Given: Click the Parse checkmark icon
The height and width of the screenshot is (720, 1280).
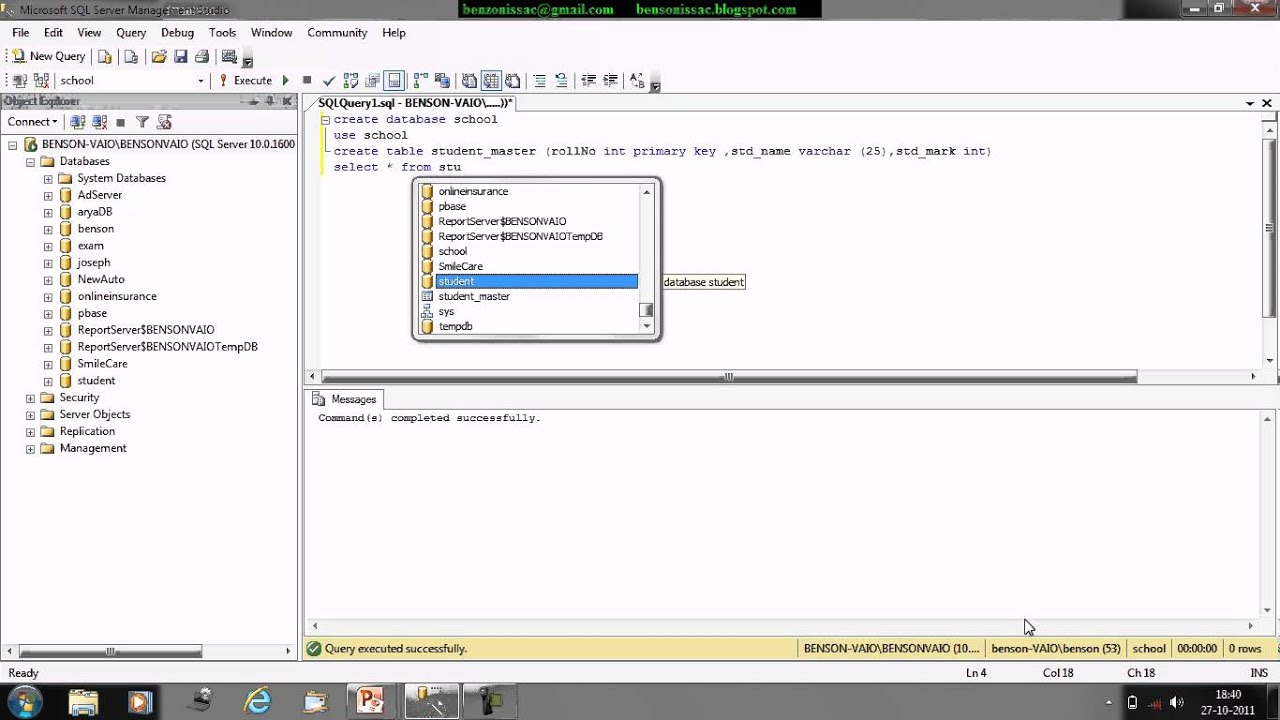Looking at the screenshot, I should [x=329, y=80].
